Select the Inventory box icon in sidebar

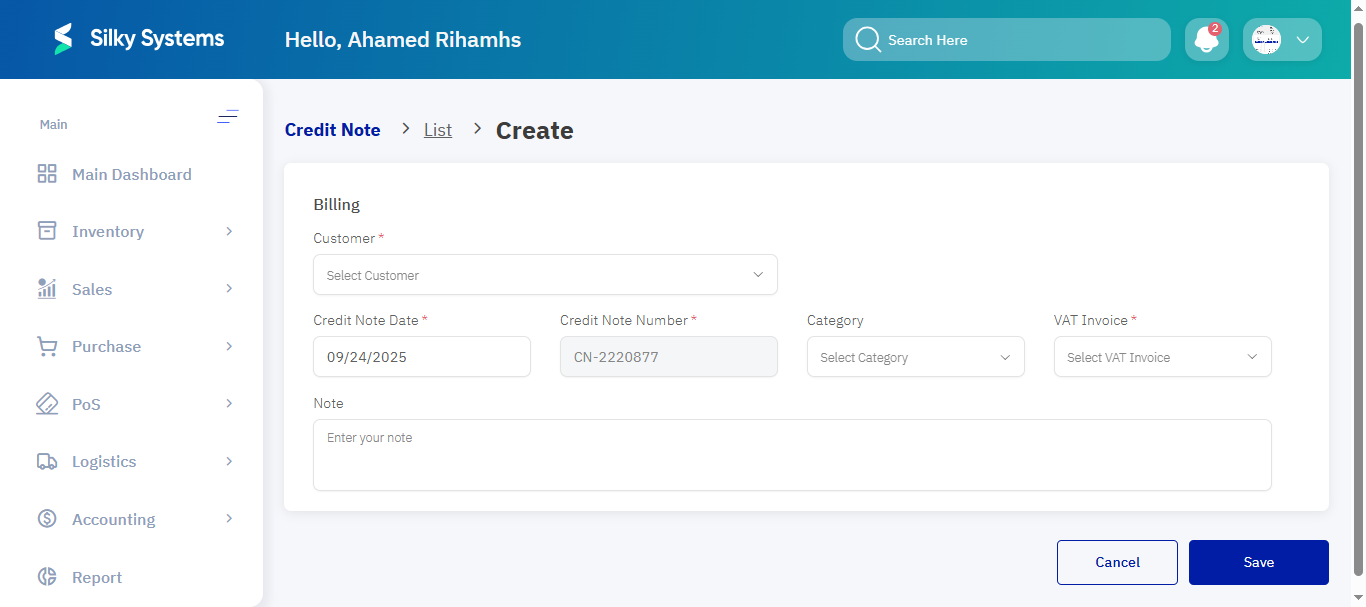46,231
